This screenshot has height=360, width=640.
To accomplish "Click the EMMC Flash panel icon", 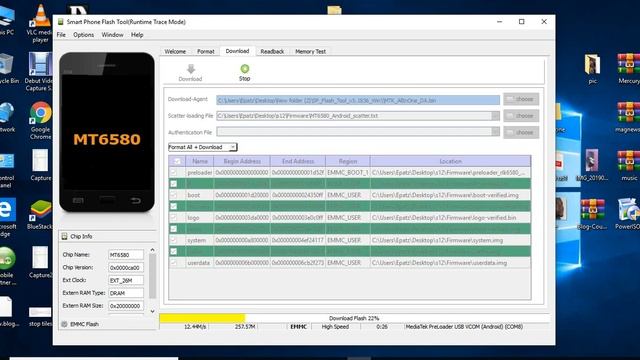I will pos(64,324).
